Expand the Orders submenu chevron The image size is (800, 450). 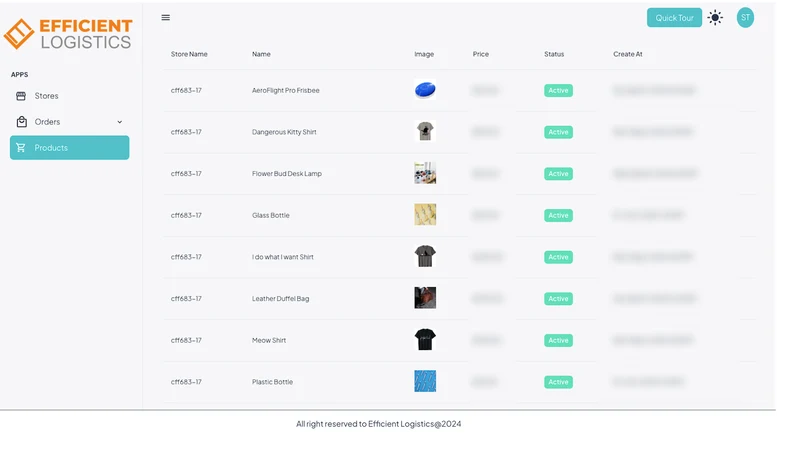pyautogui.click(x=119, y=122)
